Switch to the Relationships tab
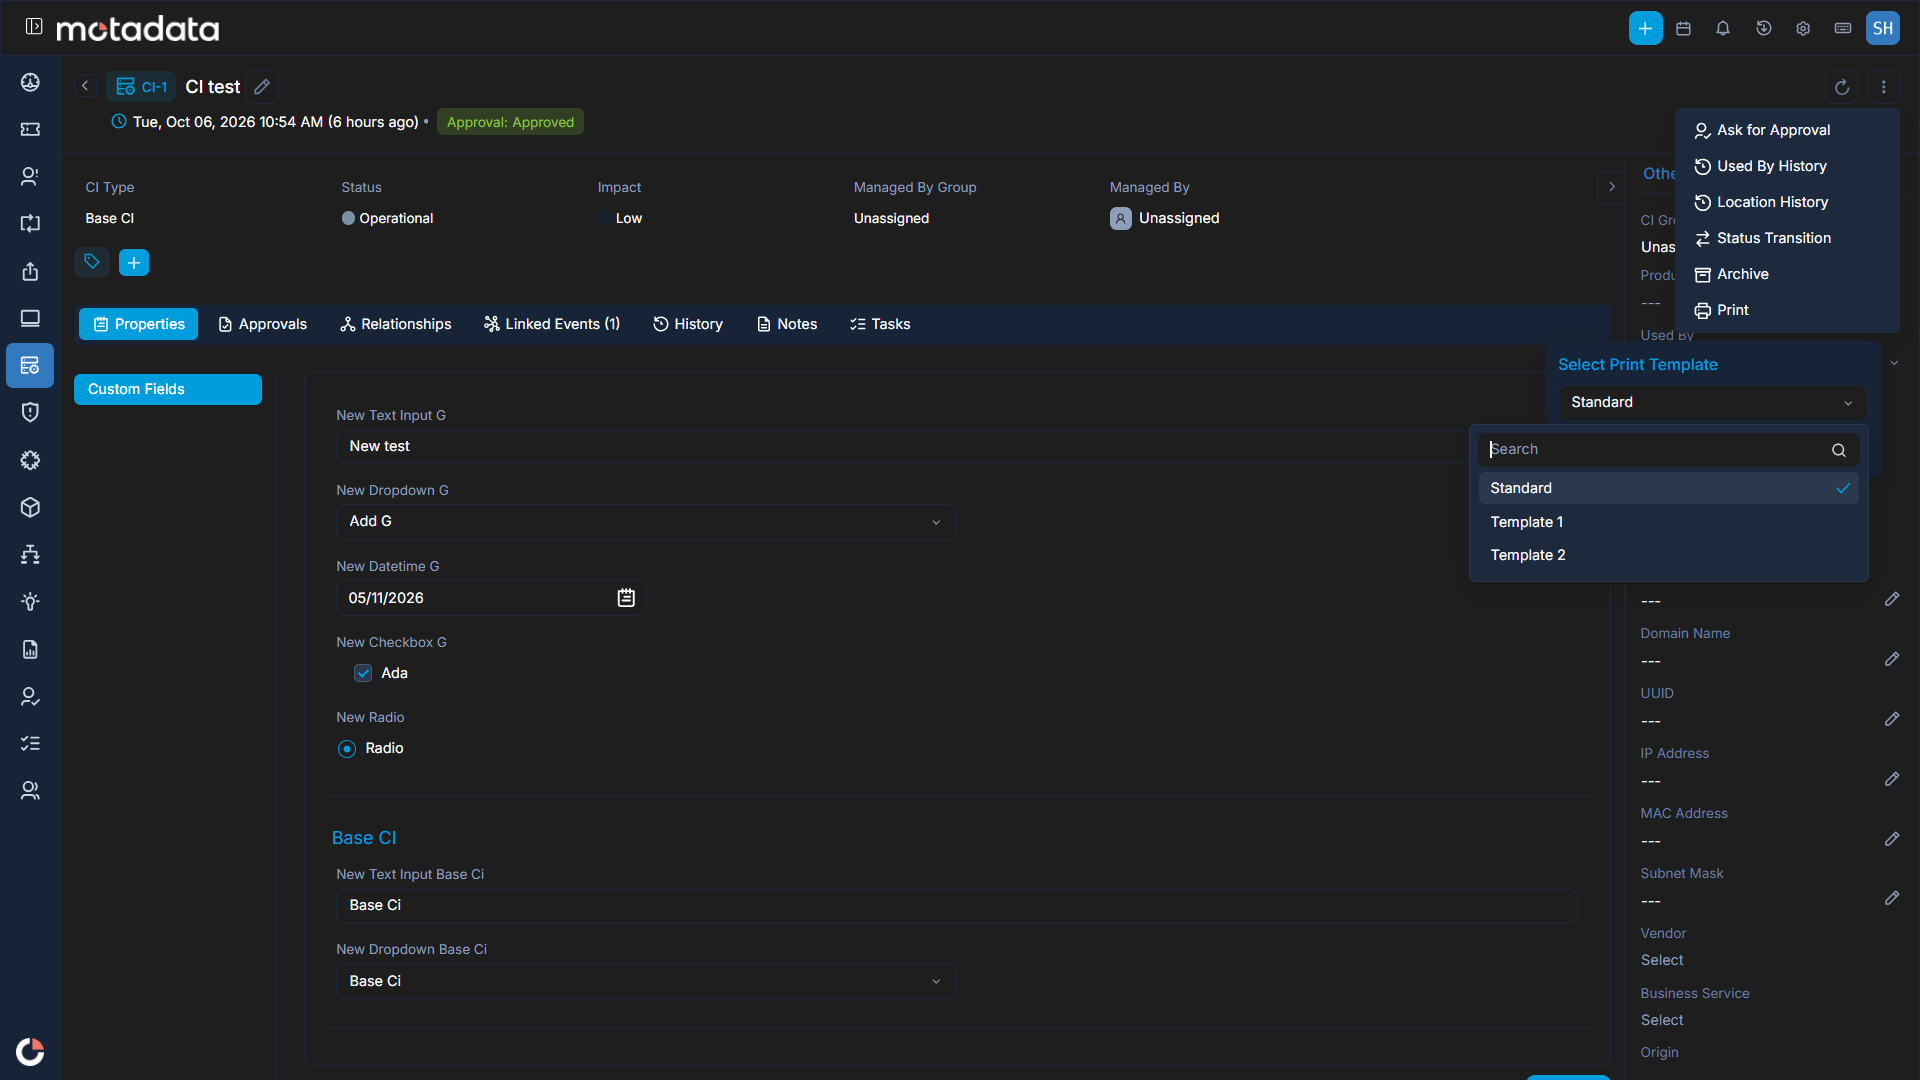The image size is (1920, 1080). tap(396, 324)
